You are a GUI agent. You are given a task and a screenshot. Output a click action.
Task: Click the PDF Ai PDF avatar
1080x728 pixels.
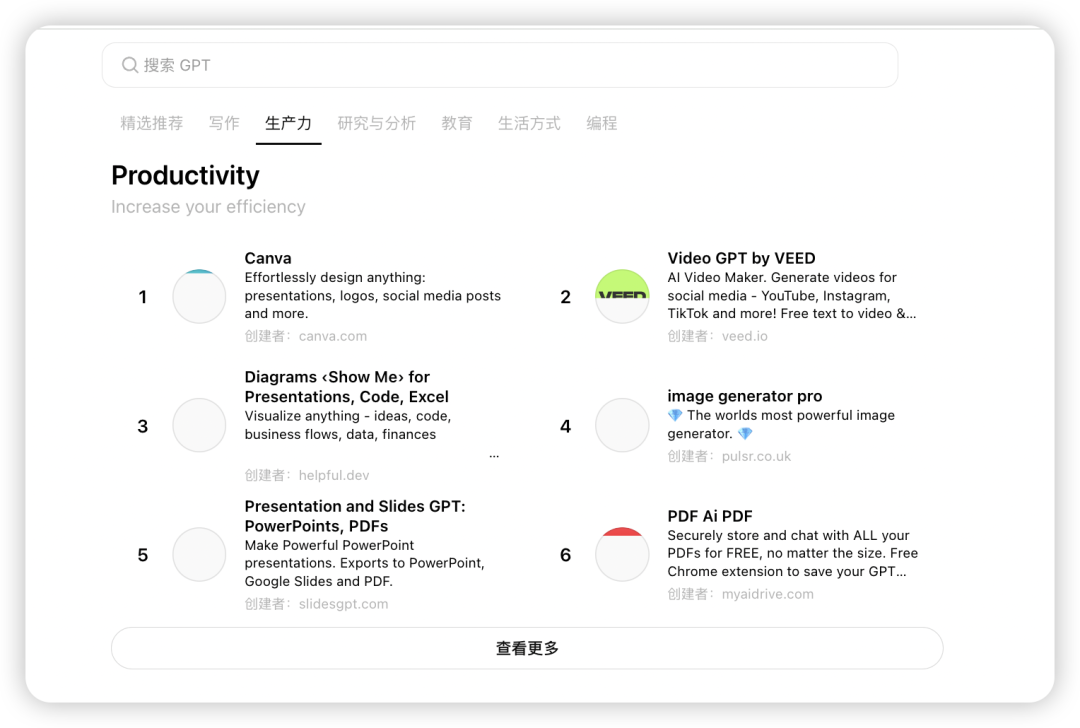tap(622, 554)
